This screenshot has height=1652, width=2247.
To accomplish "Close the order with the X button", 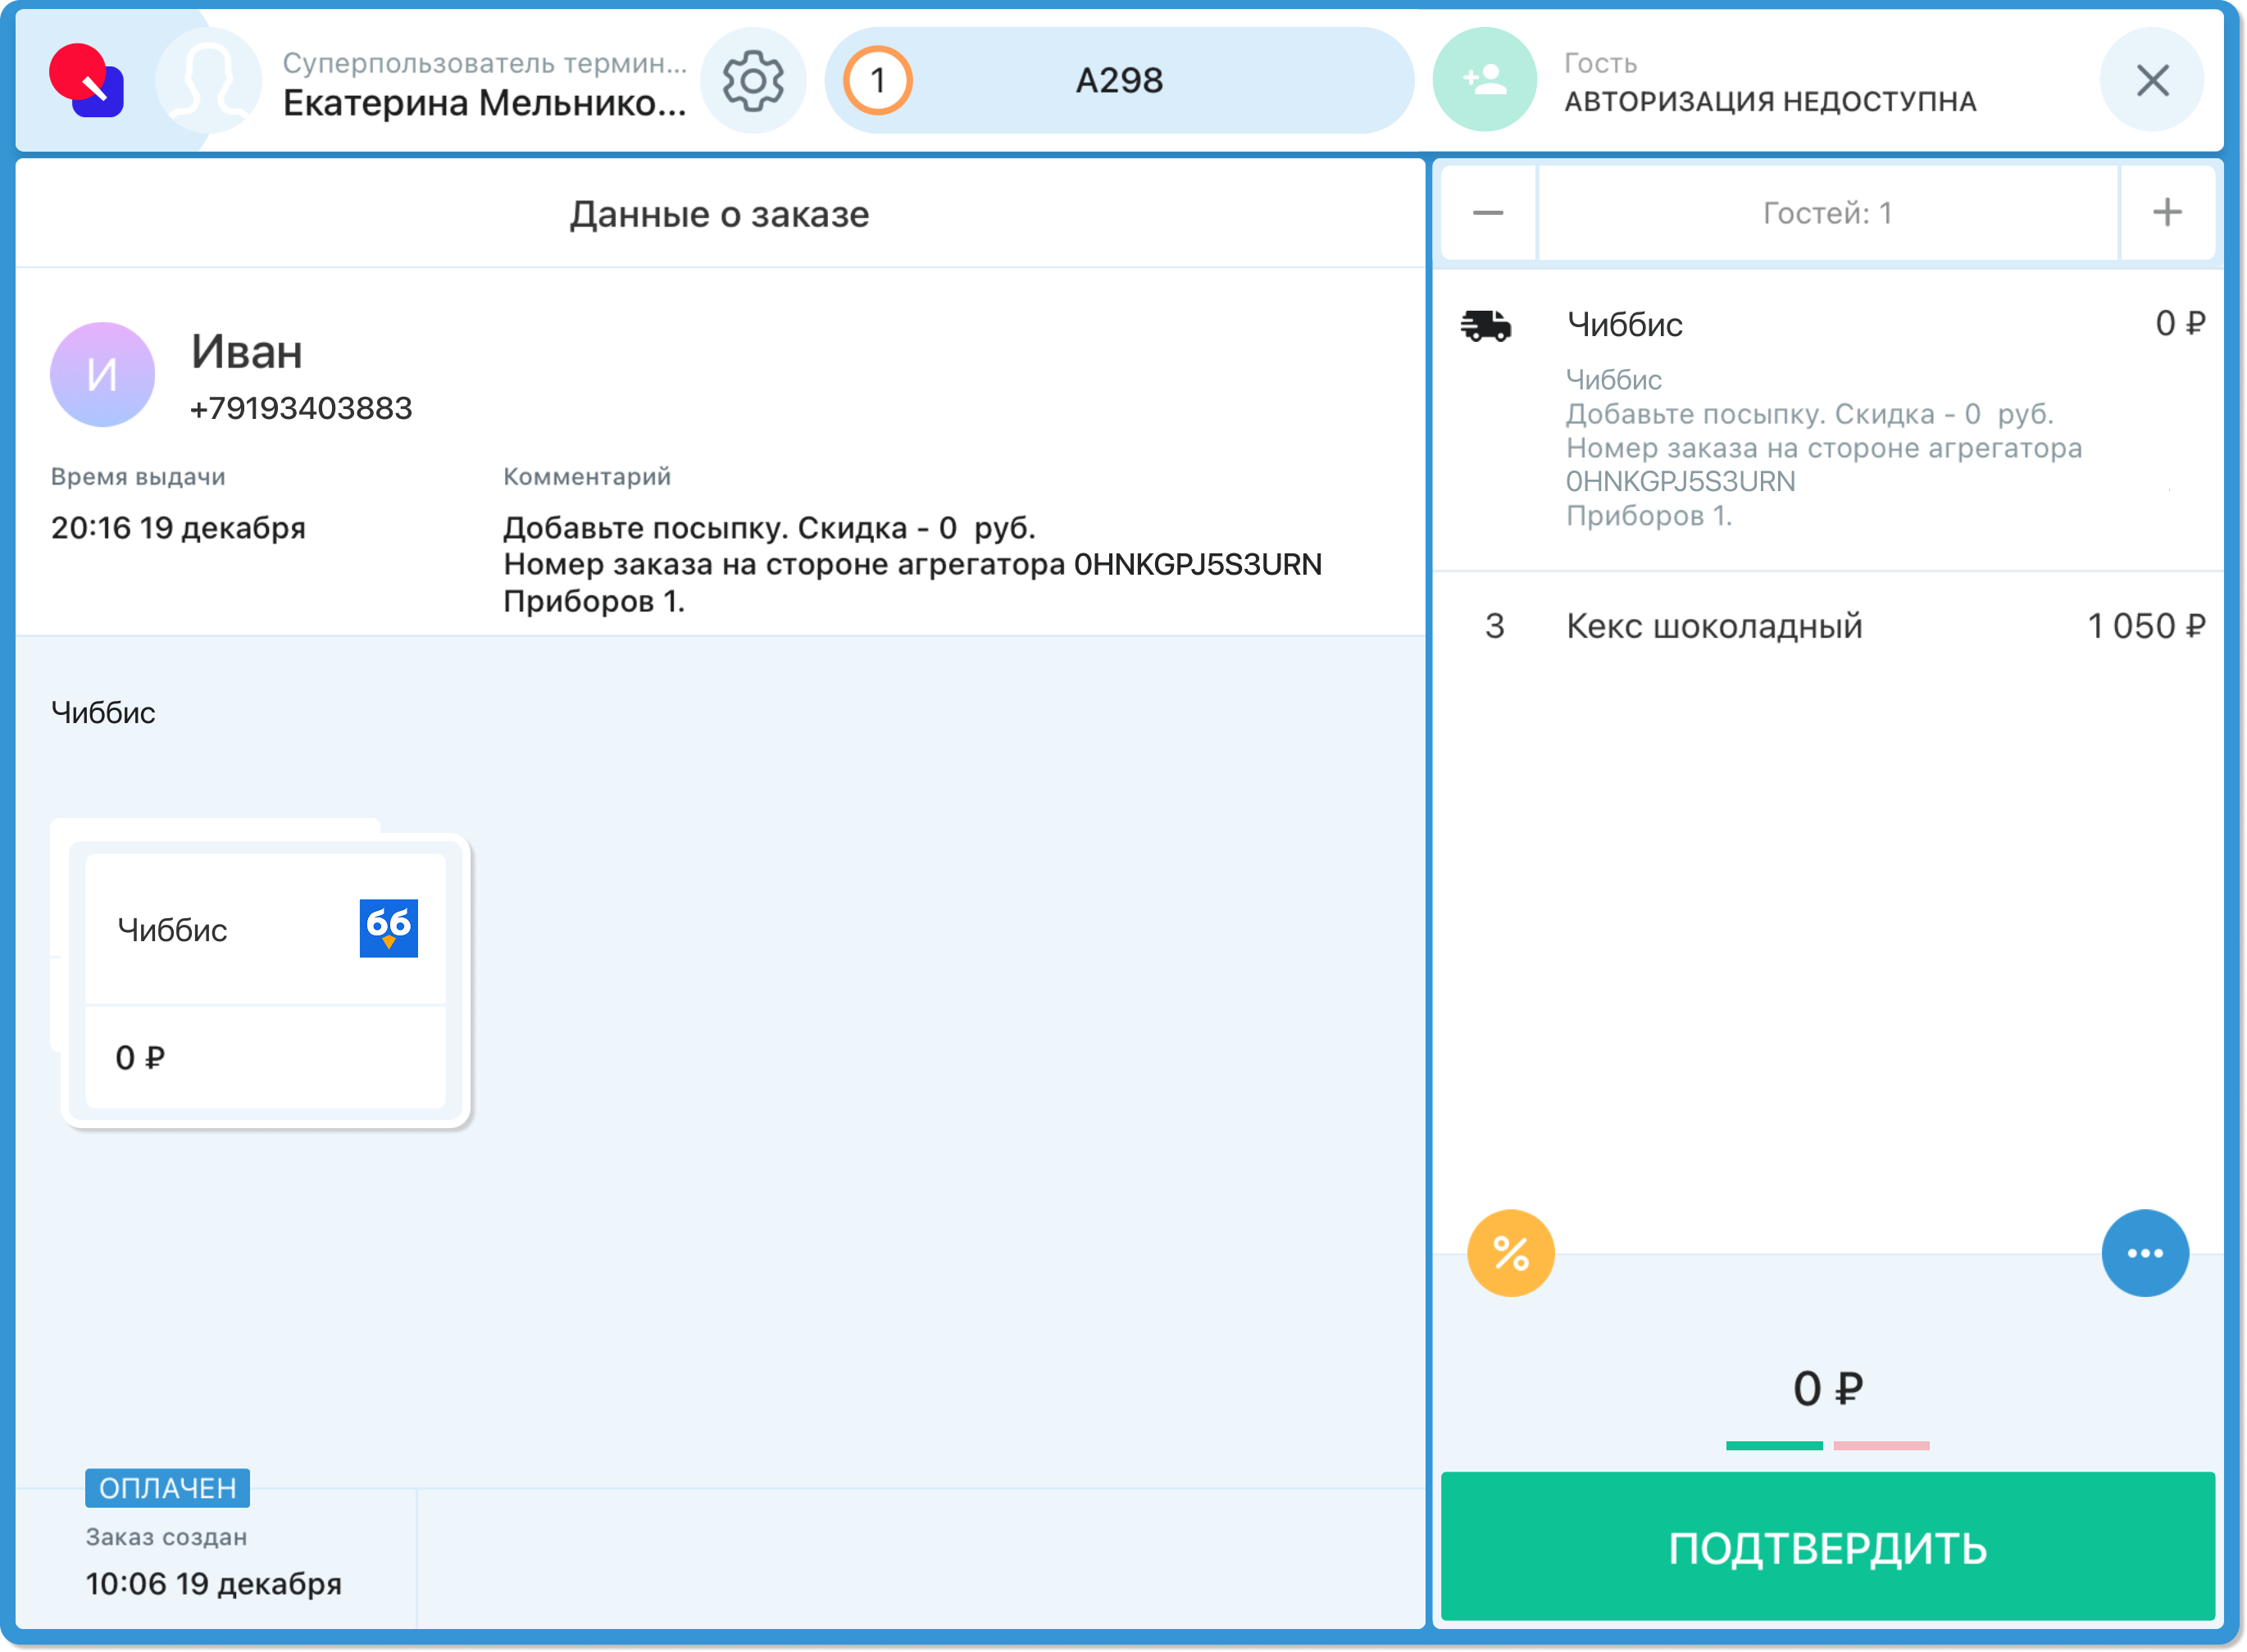I will tap(2151, 80).
